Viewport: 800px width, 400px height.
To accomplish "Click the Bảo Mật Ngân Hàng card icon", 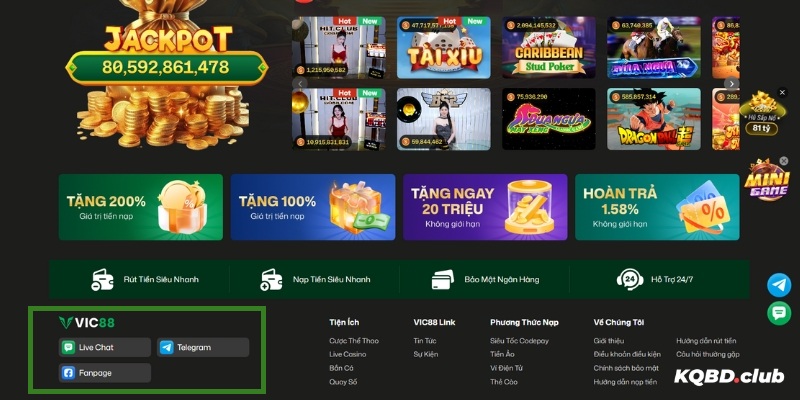I will pyautogui.click(x=442, y=280).
